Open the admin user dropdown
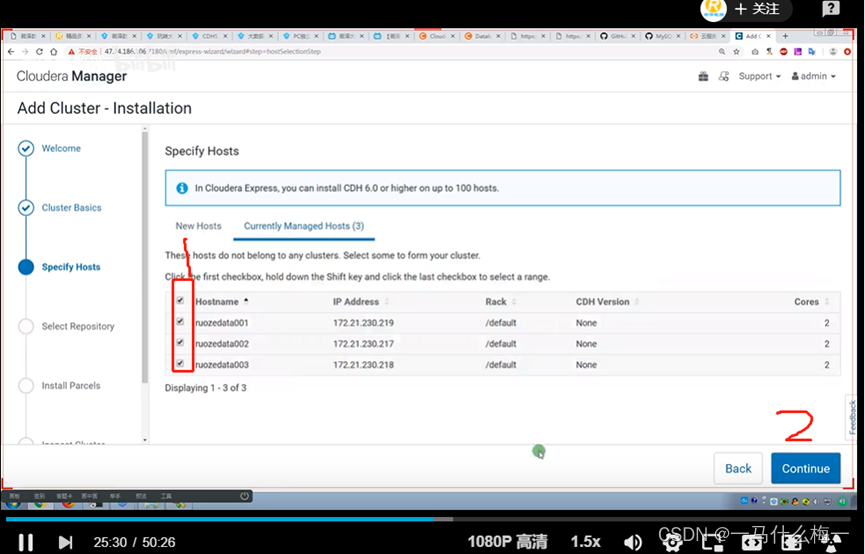The height and width of the screenshot is (554, 865). pos(814,76)
